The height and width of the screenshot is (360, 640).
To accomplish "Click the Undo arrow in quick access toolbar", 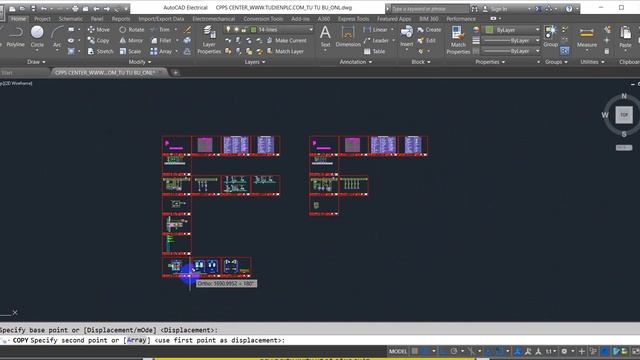I will (44, 9).
